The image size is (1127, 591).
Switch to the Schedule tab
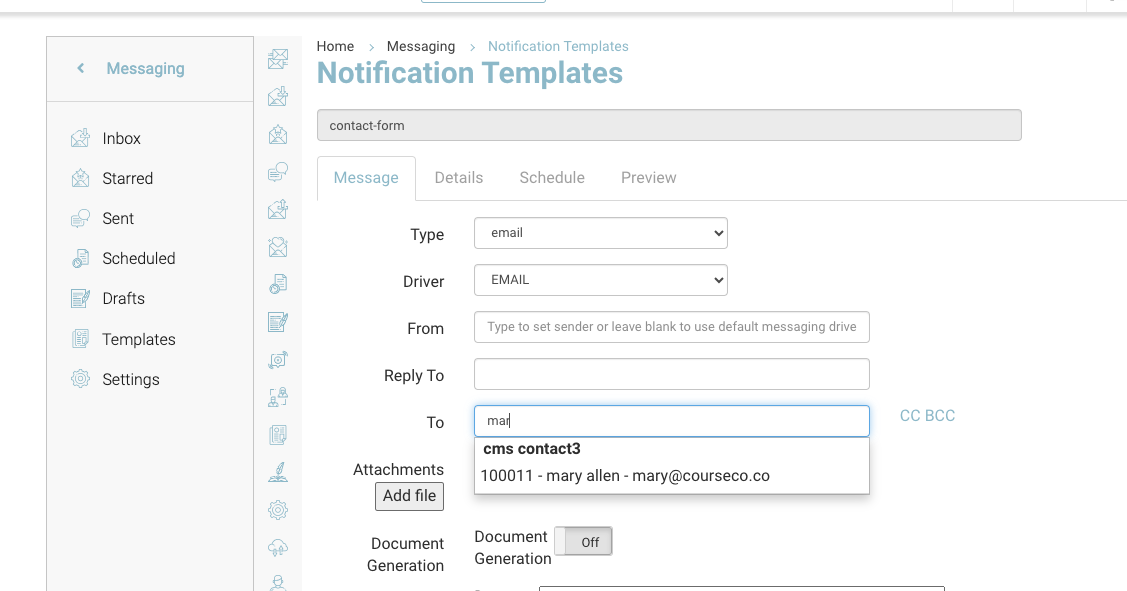pos(552,177)
